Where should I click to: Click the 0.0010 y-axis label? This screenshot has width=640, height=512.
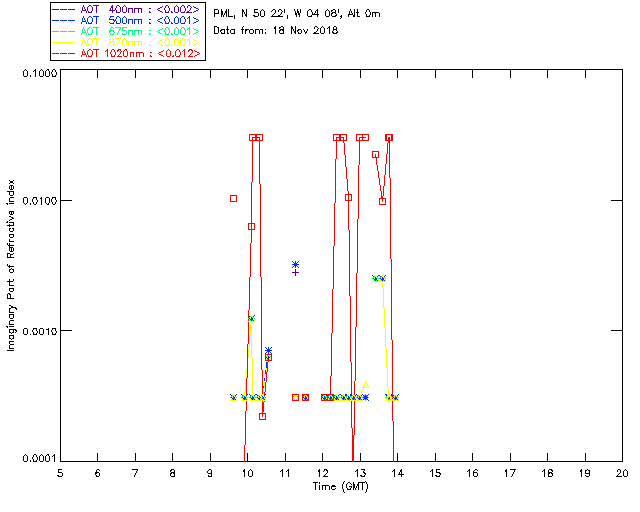point(39,331)
